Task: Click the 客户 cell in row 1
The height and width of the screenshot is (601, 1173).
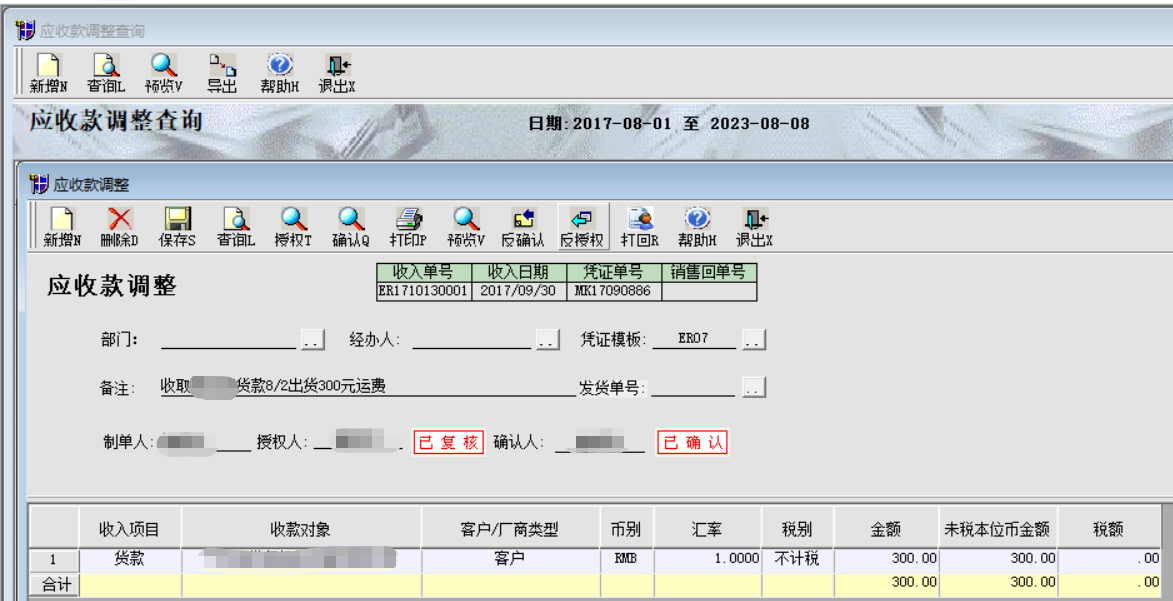Action: click(x=510, y=559)
